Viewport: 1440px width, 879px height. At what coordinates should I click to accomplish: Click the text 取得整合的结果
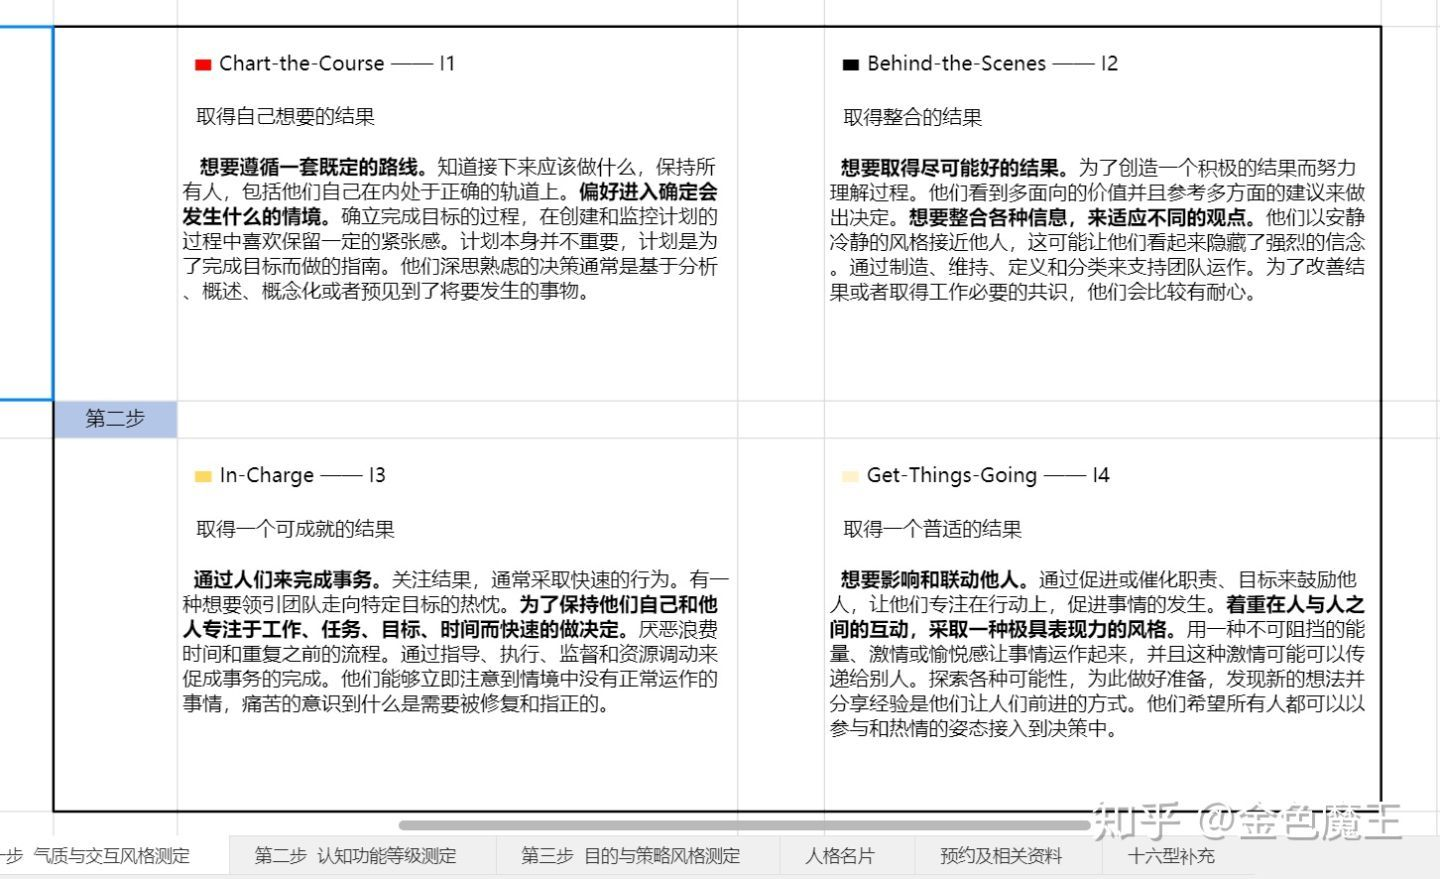[x=912, y=117]
